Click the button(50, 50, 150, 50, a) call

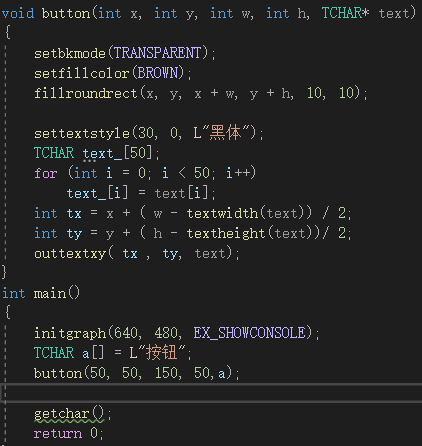tap(133, 373)
